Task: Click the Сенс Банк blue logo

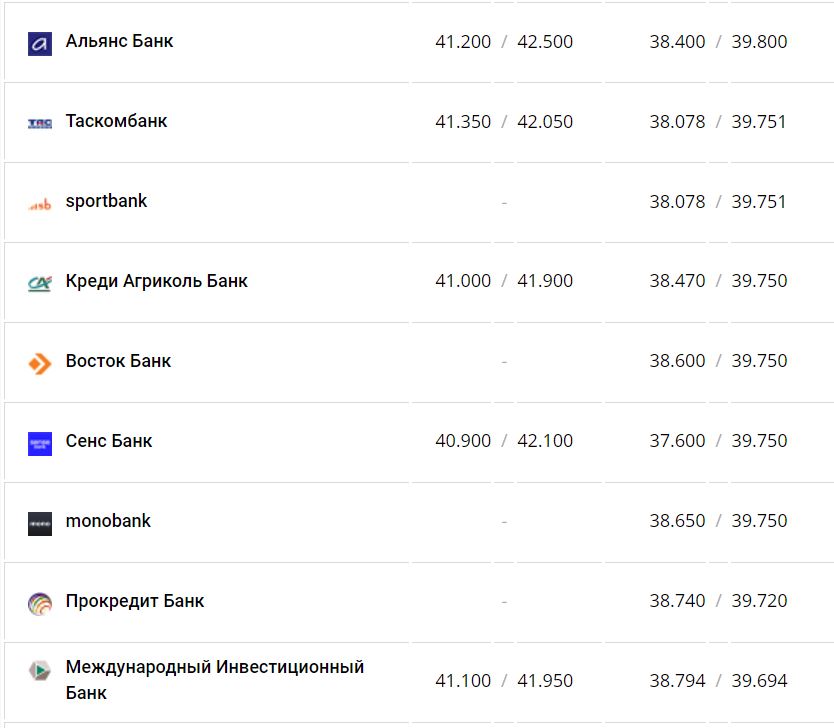Action: click(x=40, y=443)
